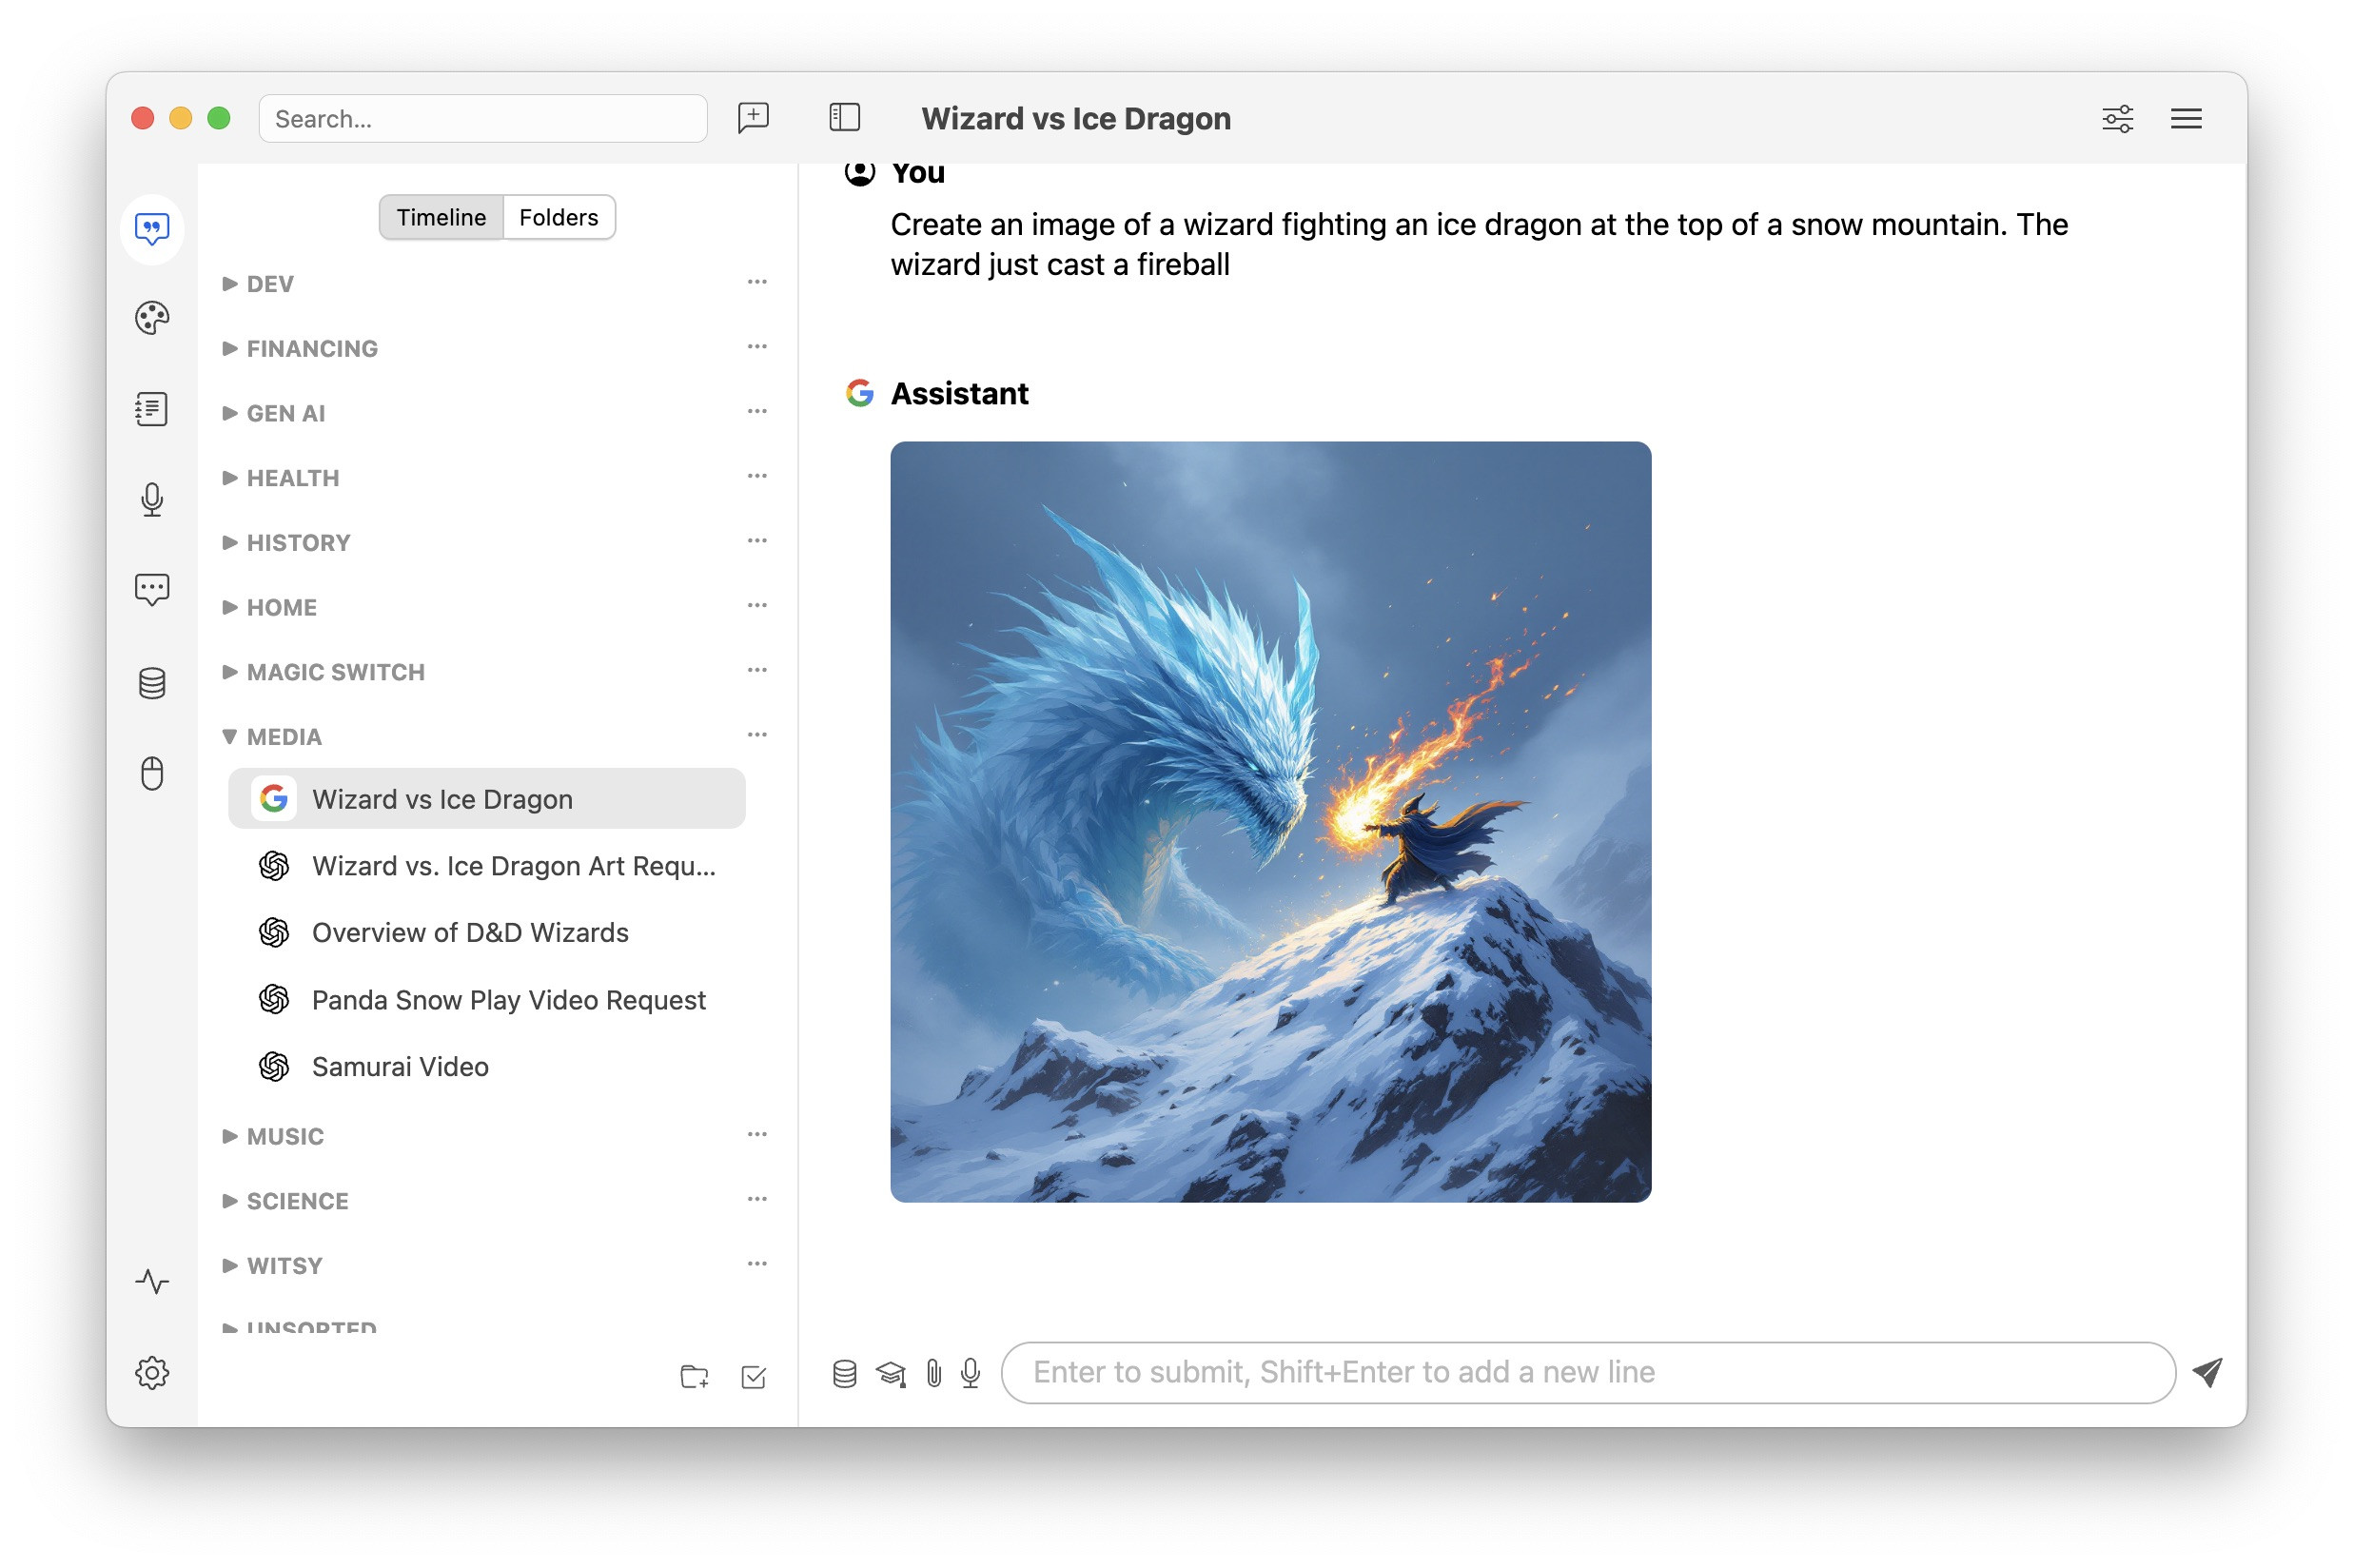Image resolution: width=2354 pixels, height=1568 pixels.
Task: Click the new chat icon beside search
Action: point(753,118)
